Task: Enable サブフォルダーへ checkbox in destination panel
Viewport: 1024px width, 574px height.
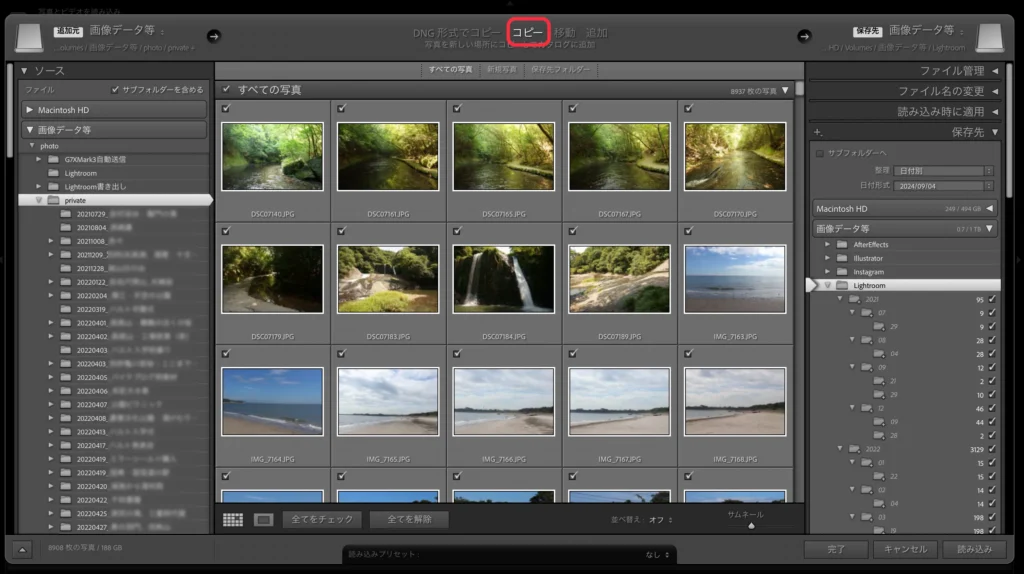Action: pyautogui.click(x=820, y=153)
